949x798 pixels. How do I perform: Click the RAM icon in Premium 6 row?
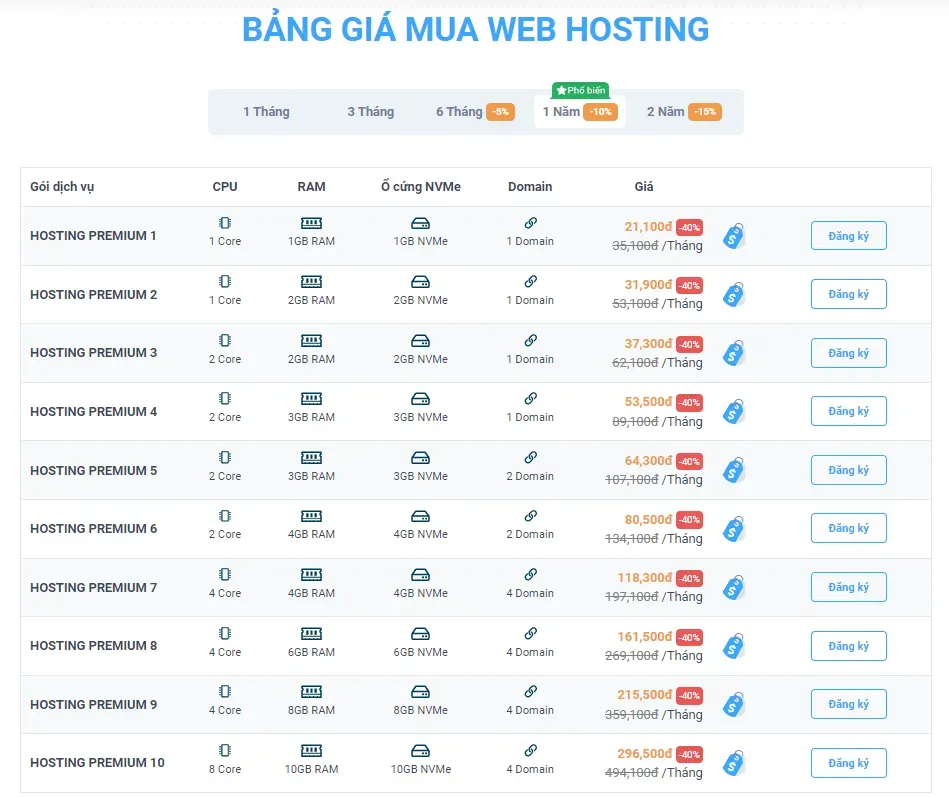(x=311, y=516)
